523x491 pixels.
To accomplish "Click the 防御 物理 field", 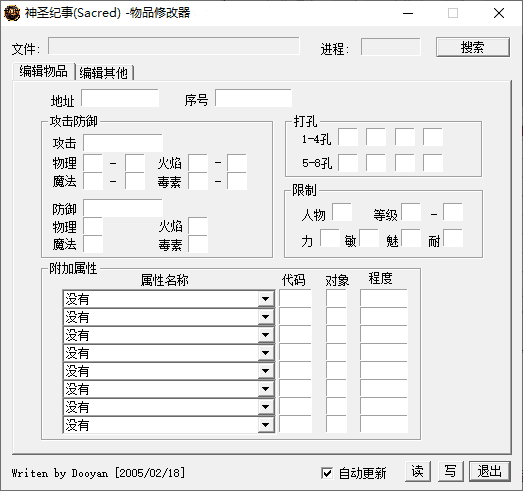I will coord(93,226).
